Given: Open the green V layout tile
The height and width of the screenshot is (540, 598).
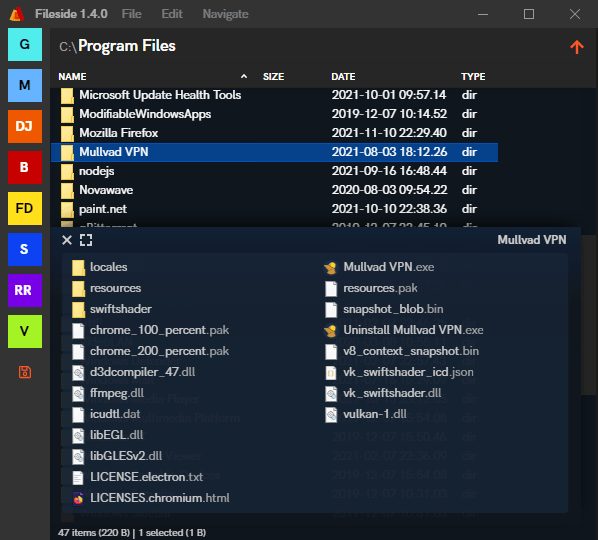Looking at the screenshot, I should (25, 331).
